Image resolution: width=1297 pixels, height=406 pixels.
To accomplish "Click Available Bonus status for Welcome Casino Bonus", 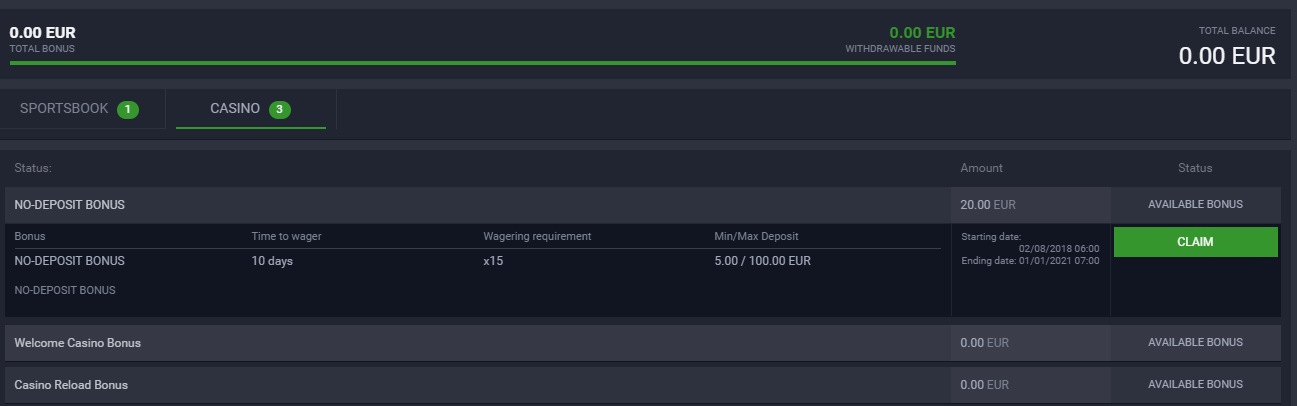I will click(1195, 343).
